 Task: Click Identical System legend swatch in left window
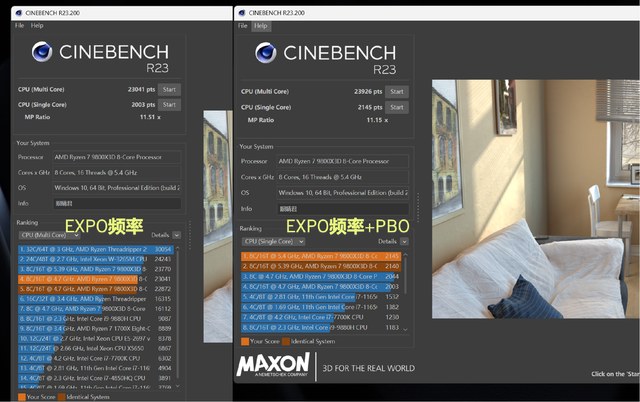click(62, 397)
